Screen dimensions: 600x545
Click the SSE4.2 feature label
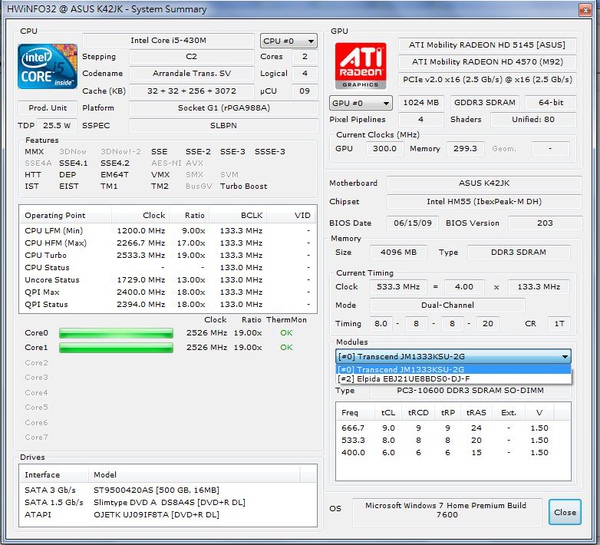click(x=115, y=163)
